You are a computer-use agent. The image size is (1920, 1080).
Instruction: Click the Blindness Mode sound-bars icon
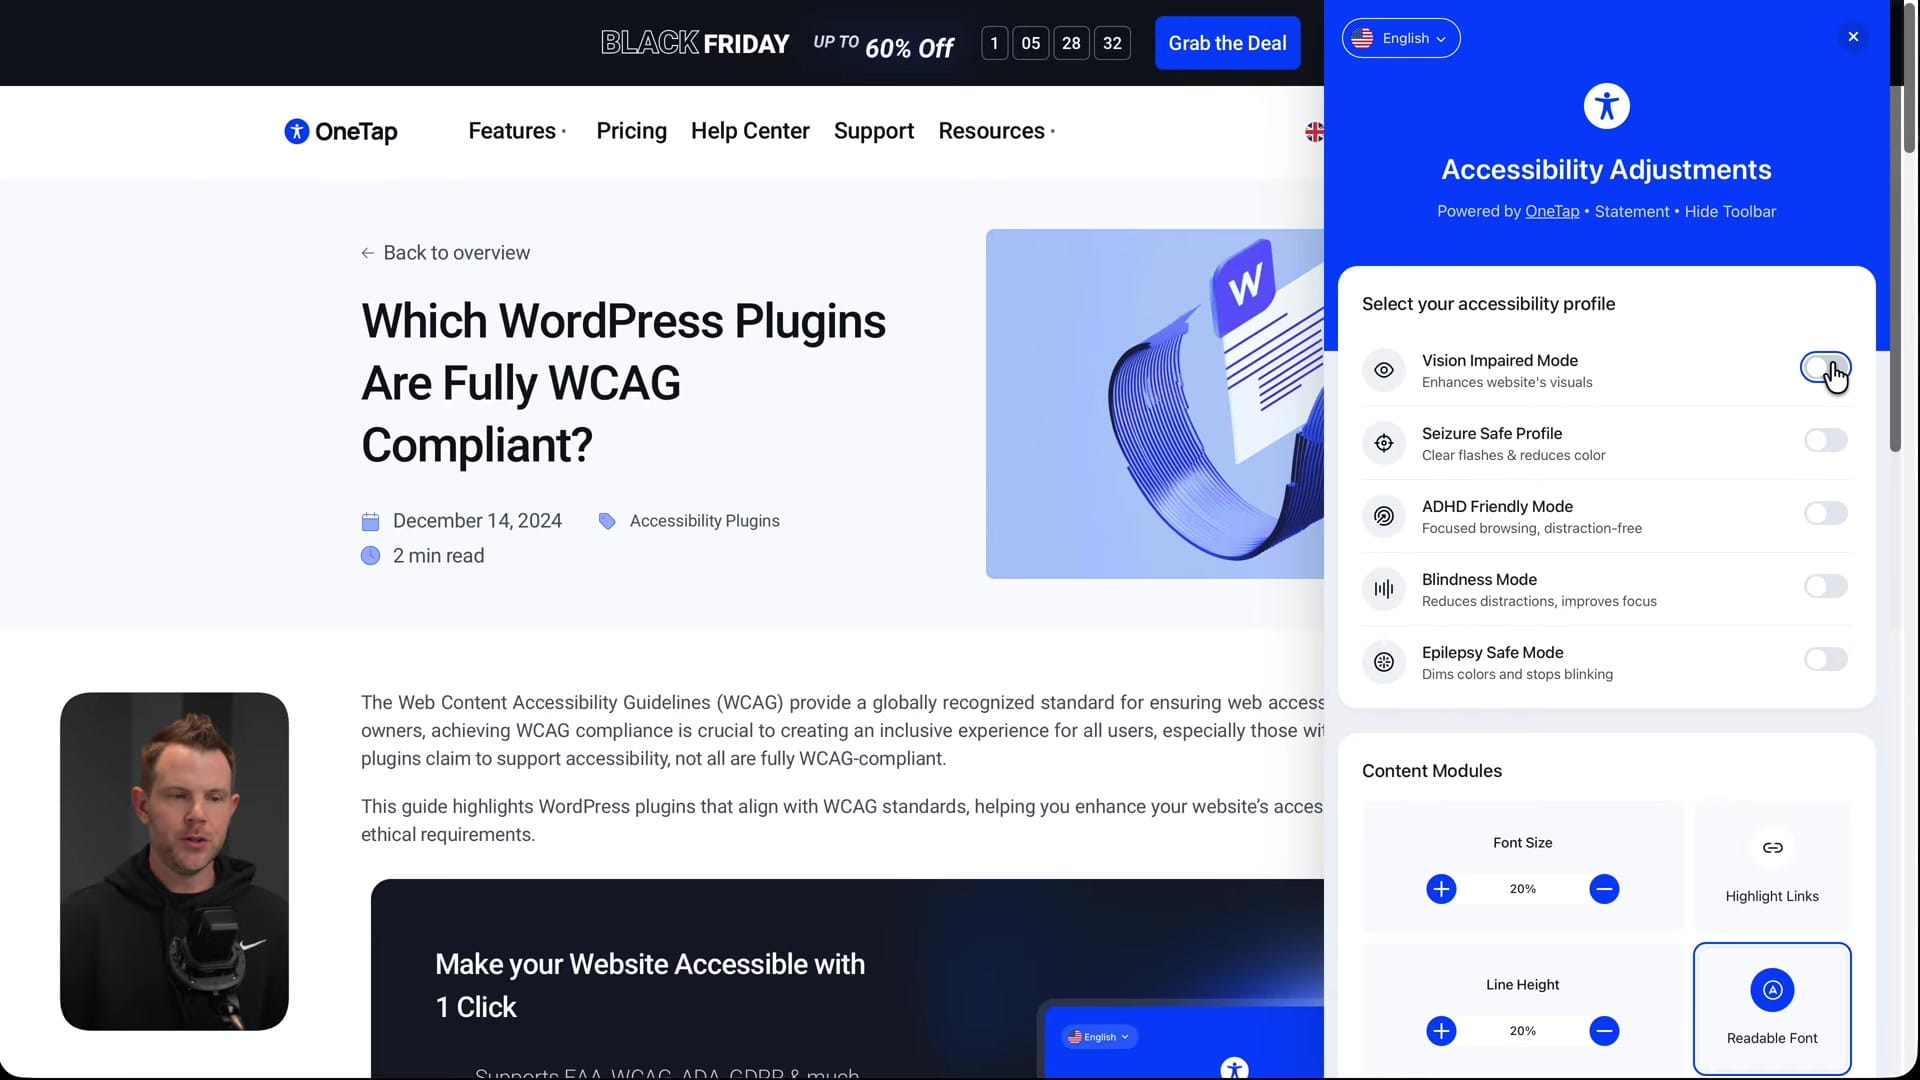point(1384,589)
